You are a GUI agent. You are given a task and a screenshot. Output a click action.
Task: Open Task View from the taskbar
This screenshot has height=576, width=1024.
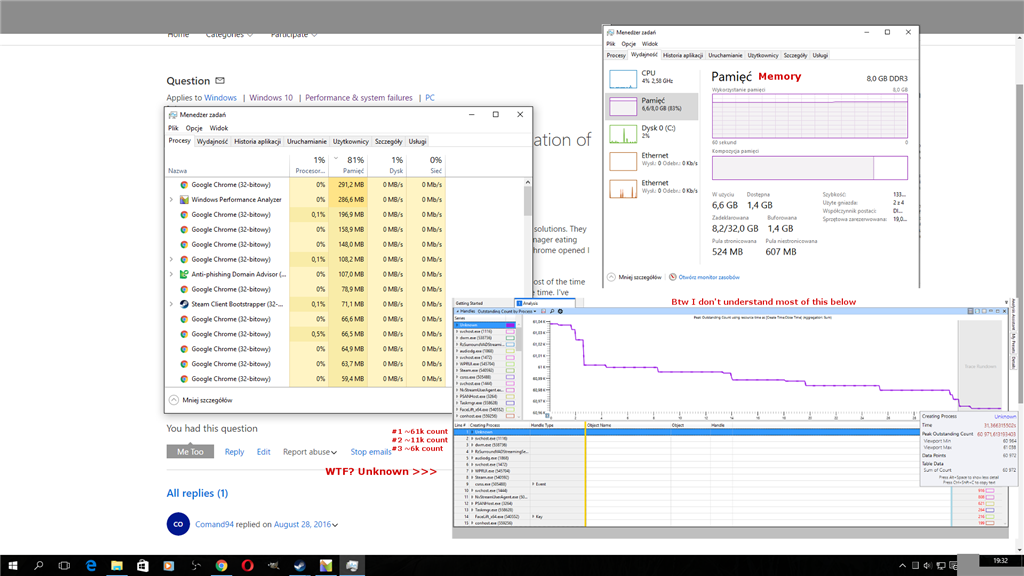click(64, 566)
